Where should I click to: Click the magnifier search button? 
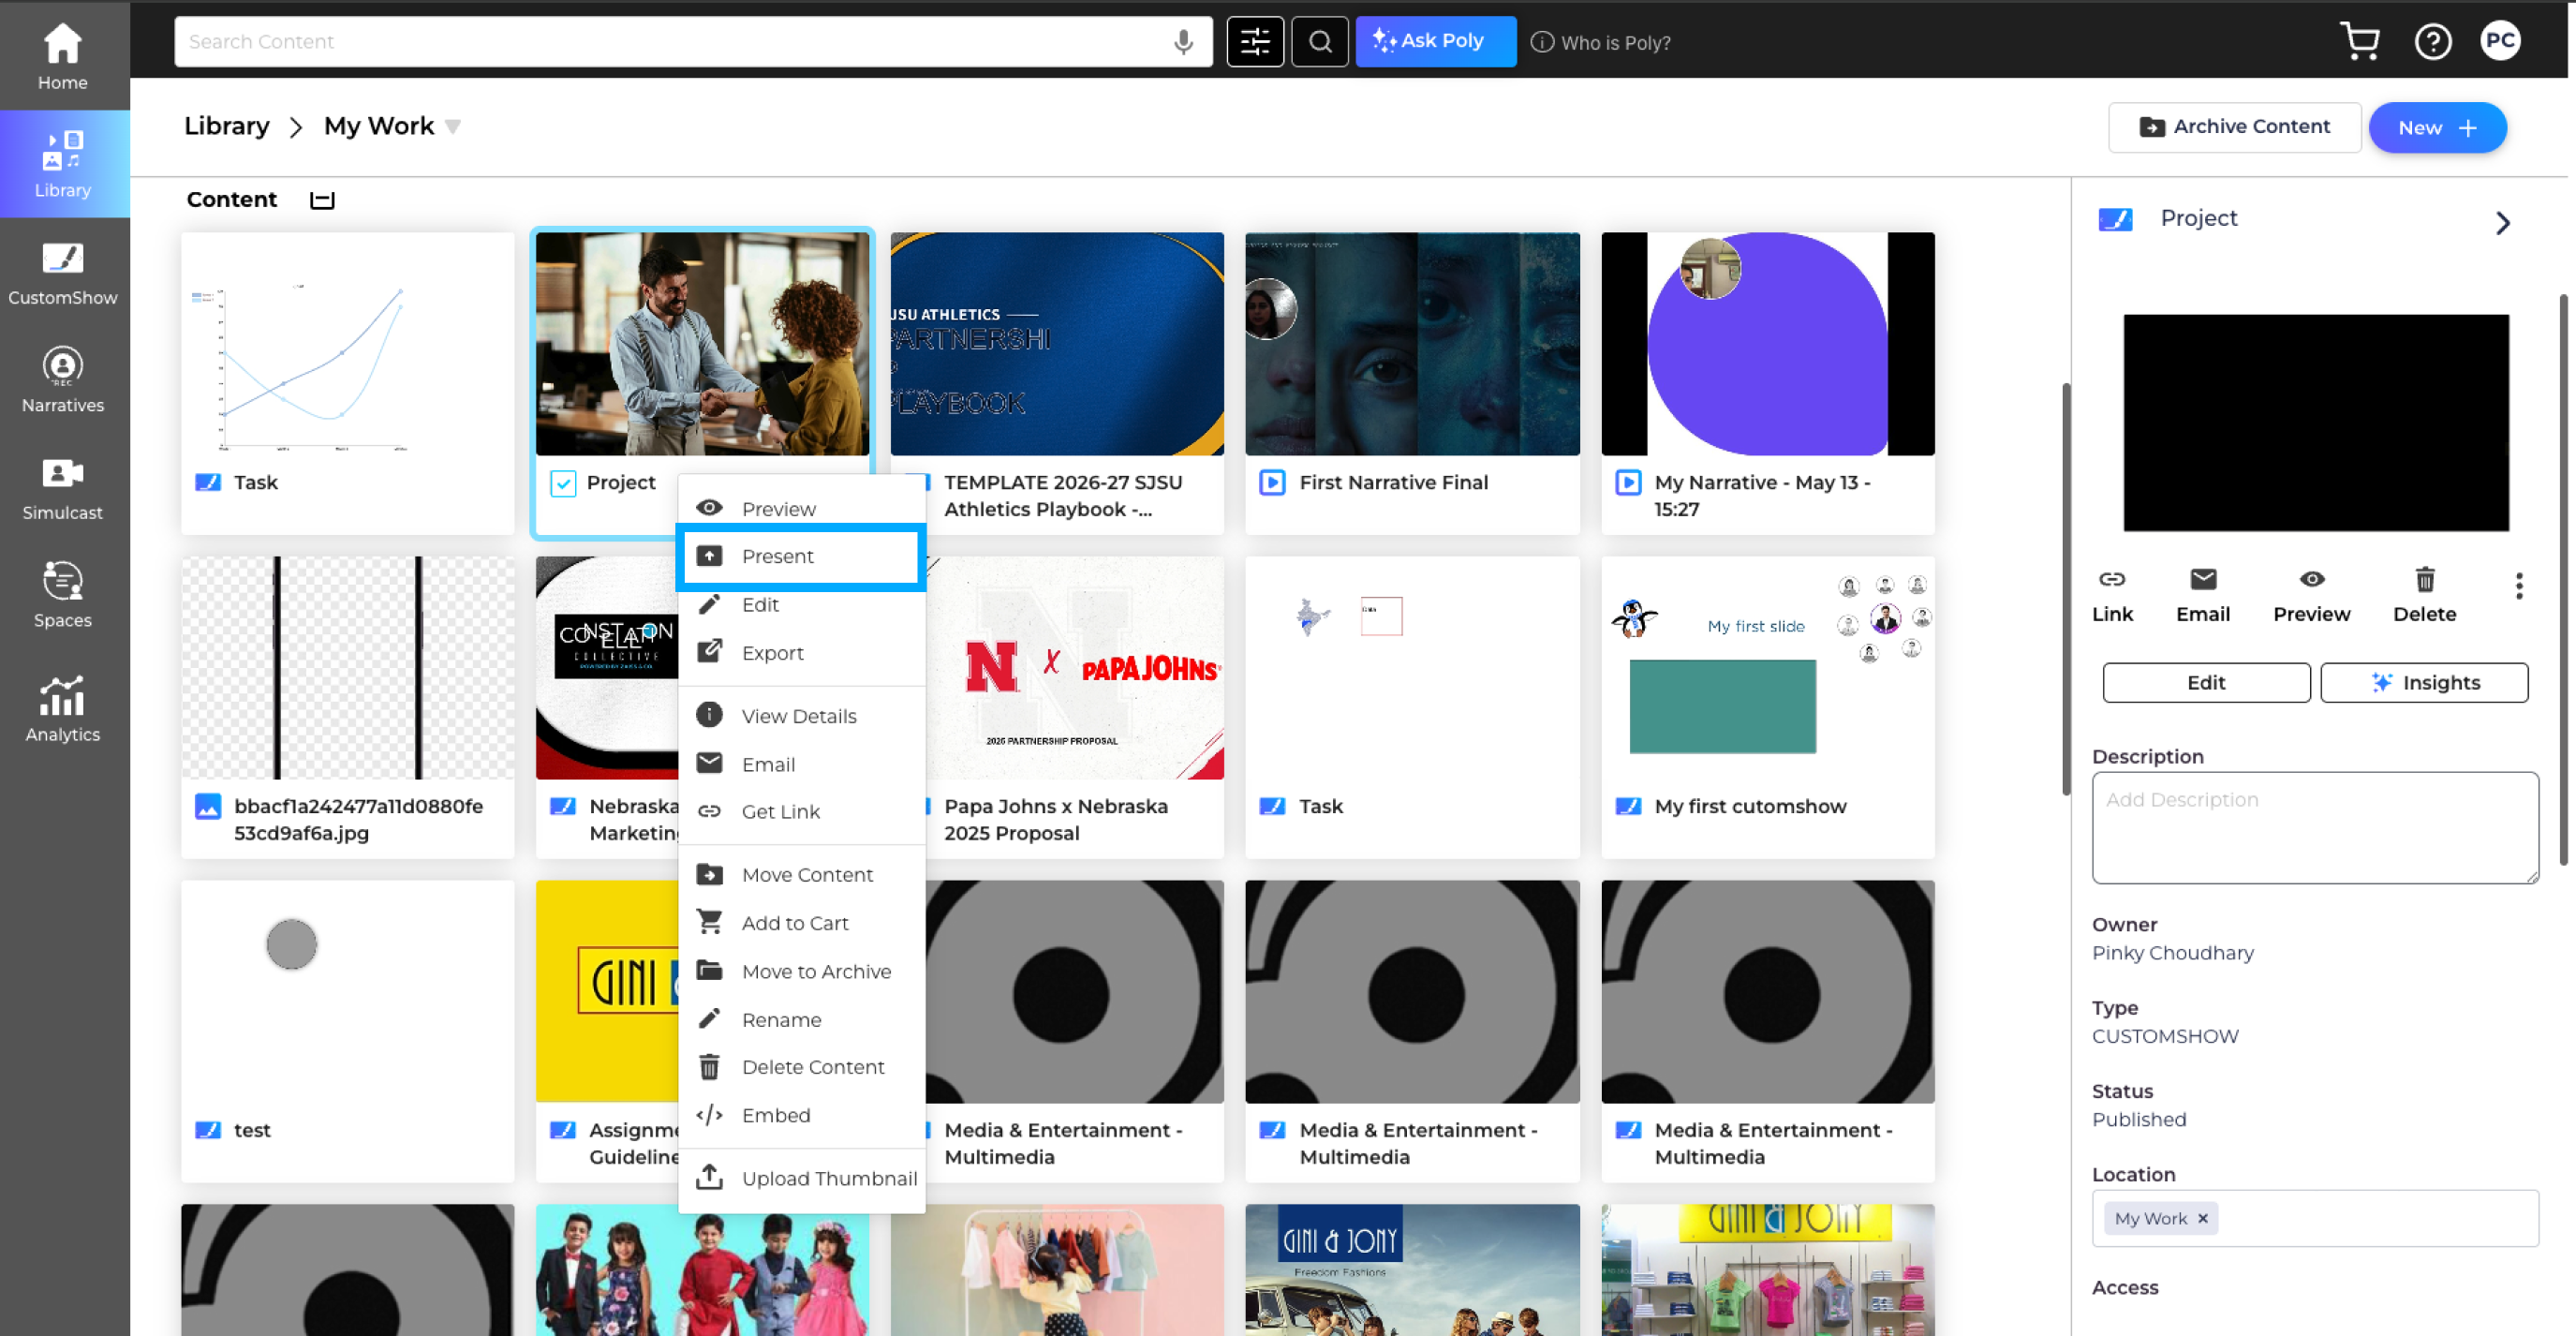[1319, 41]
